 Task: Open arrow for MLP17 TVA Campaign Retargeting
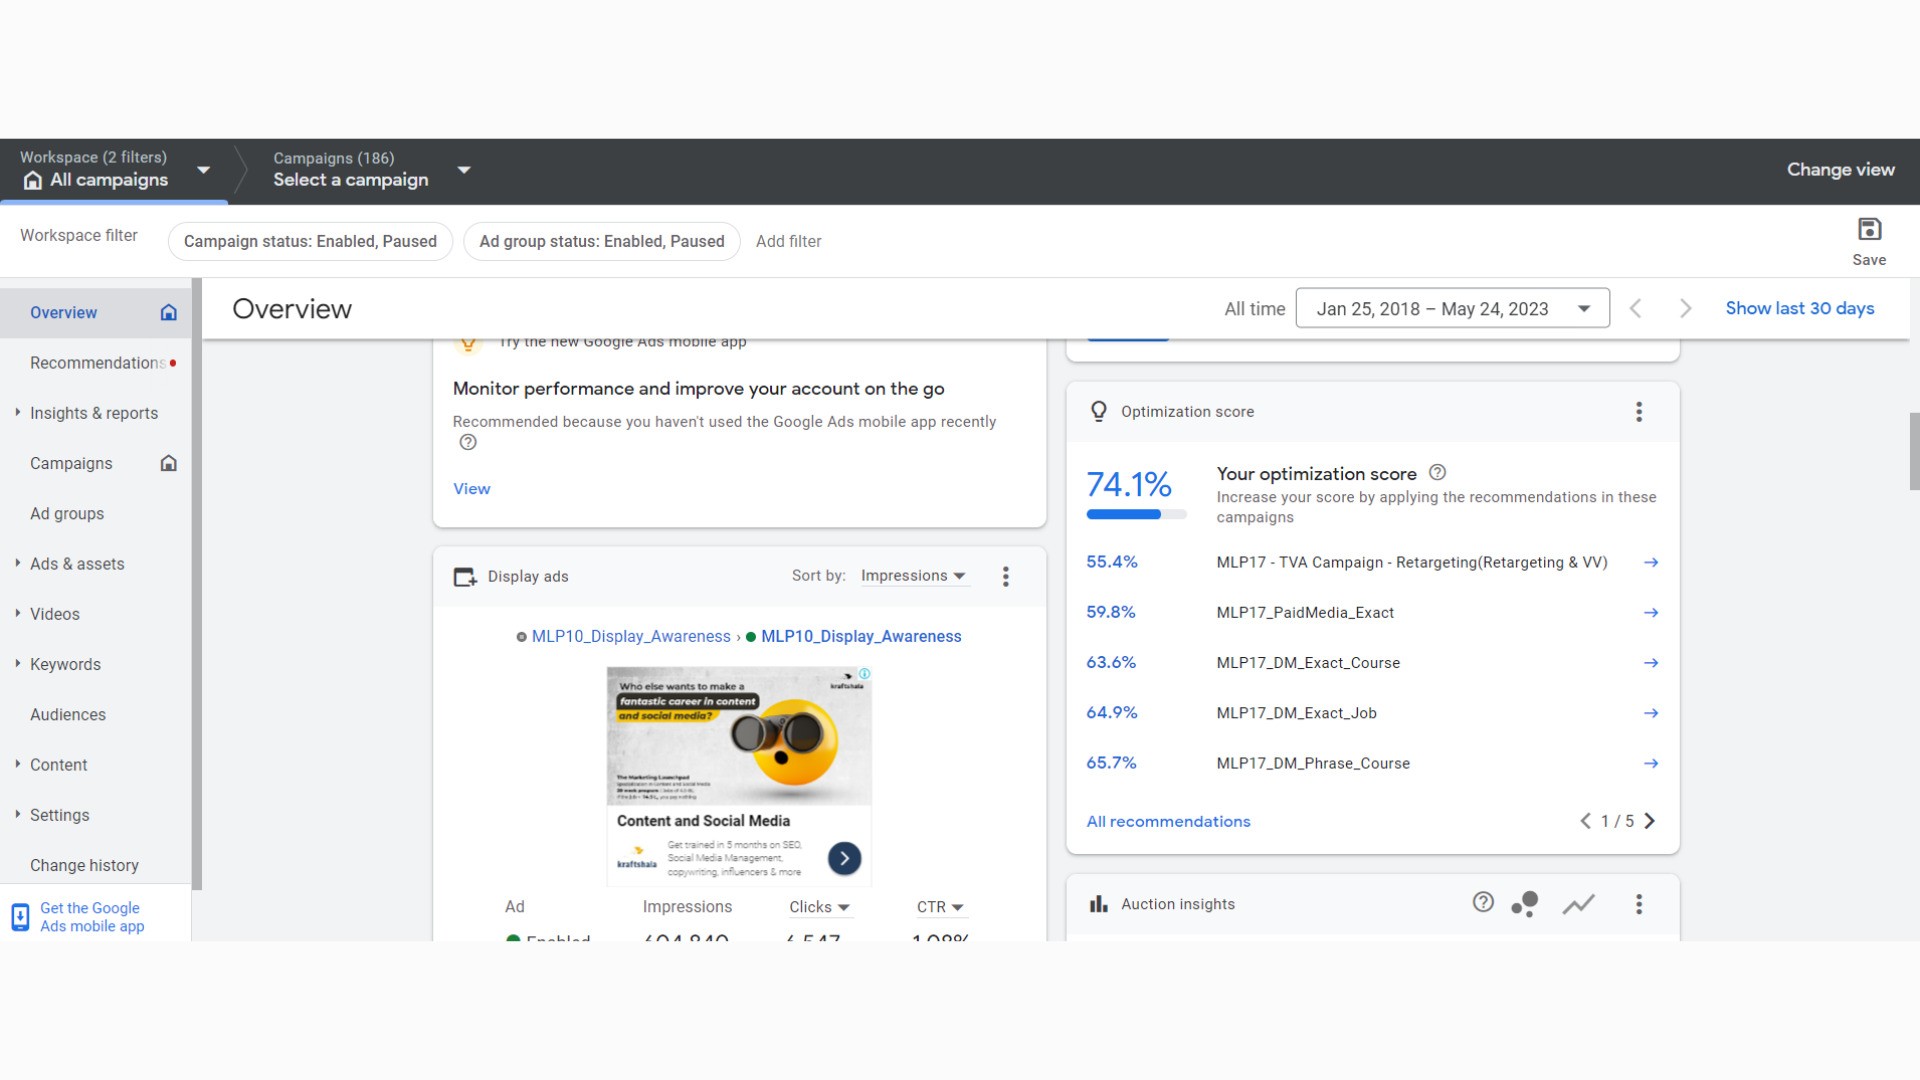pos(1651,562)
